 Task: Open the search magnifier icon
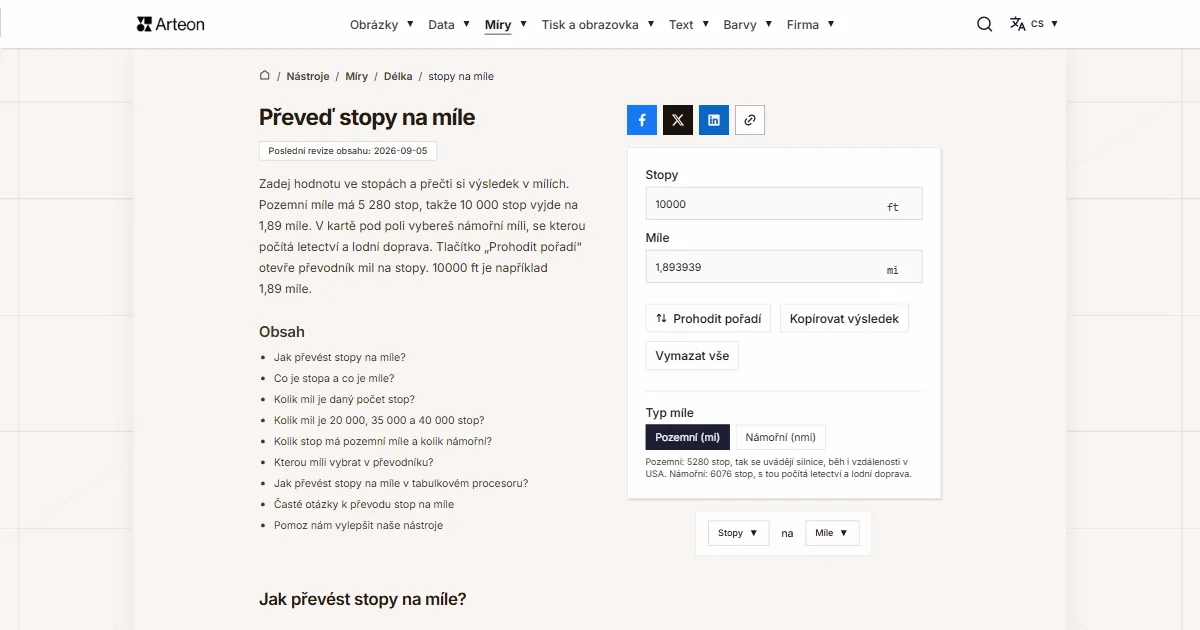pos(985,24)
